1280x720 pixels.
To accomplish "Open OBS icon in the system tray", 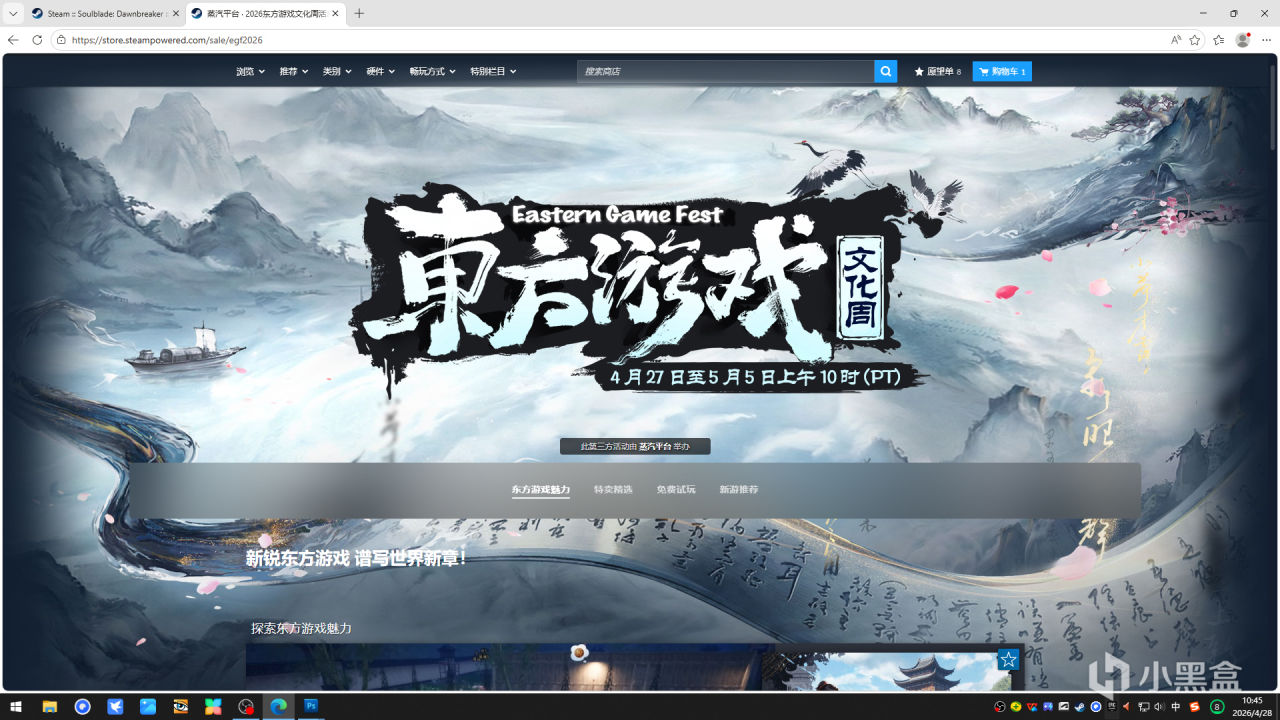I will [x=1000, y=707].
